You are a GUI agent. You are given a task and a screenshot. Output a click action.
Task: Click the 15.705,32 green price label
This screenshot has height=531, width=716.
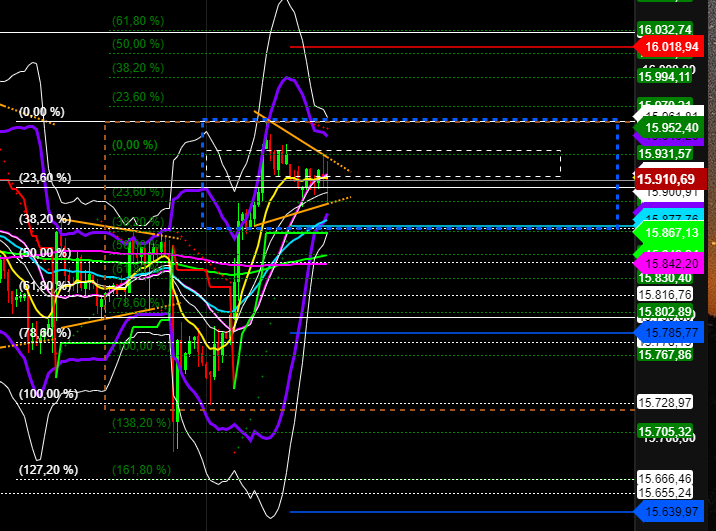664,431
